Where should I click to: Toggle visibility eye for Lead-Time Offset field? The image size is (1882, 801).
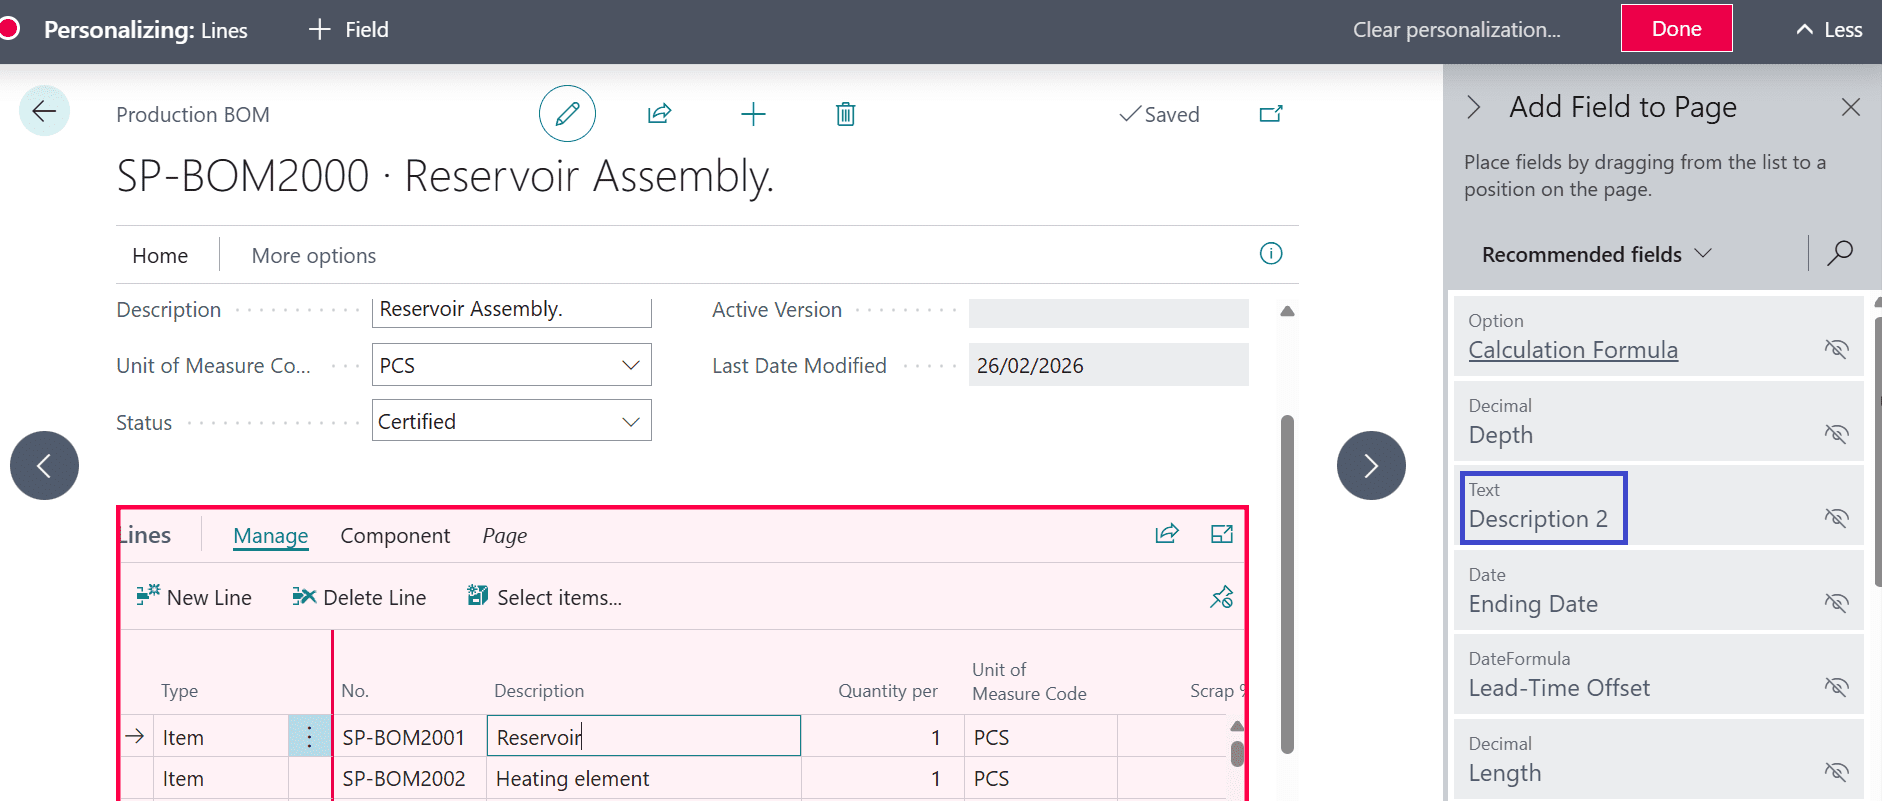point(1836,687)
